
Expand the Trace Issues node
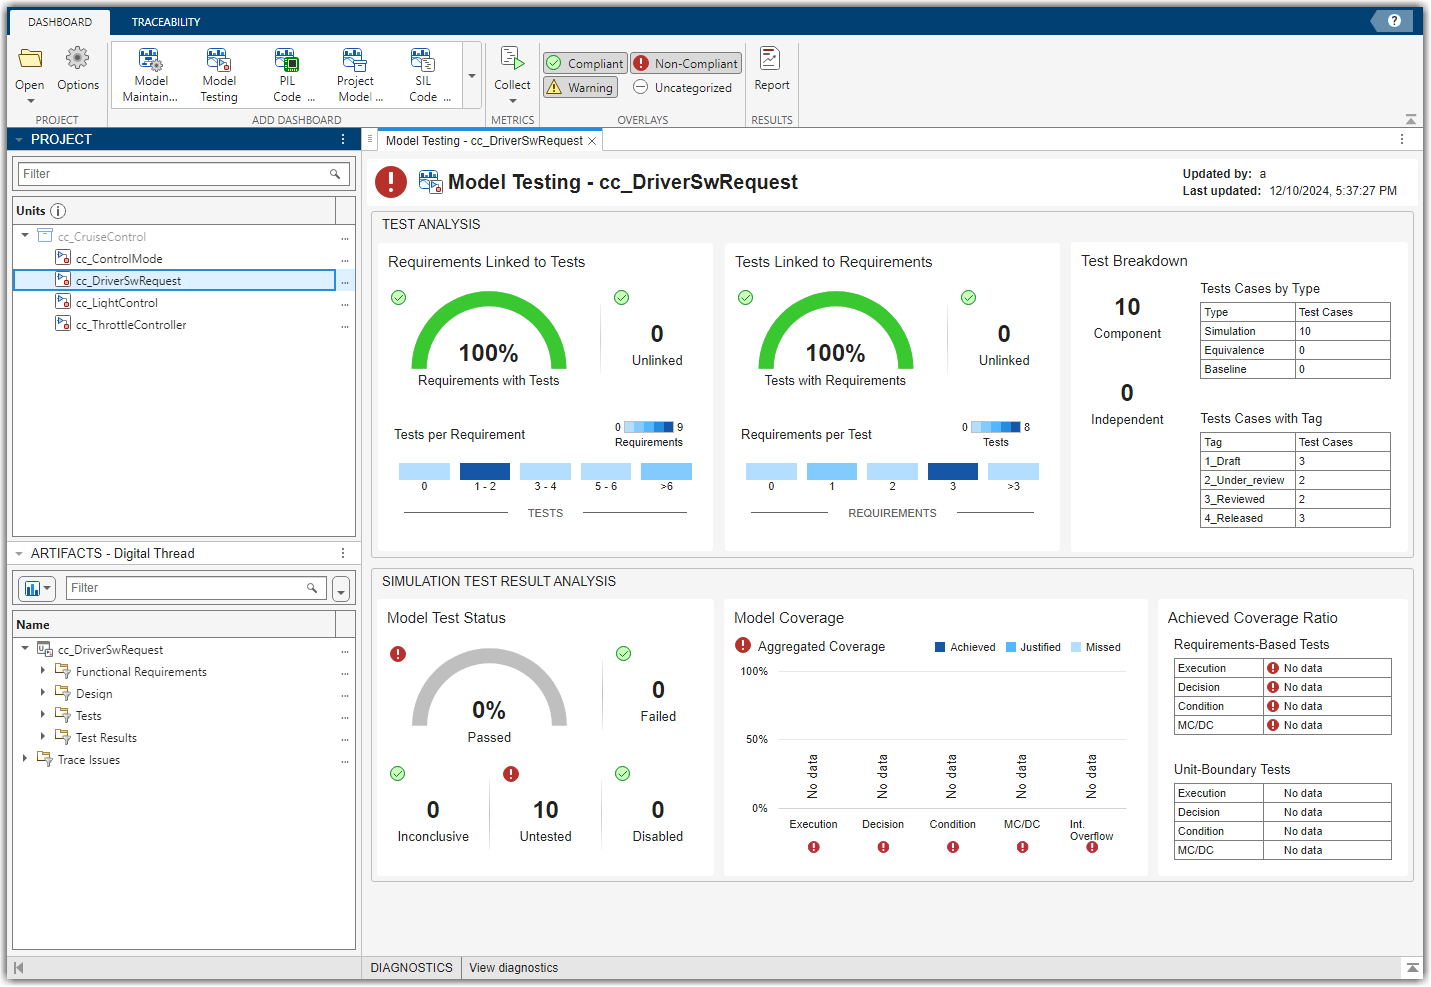click(25, 759)
